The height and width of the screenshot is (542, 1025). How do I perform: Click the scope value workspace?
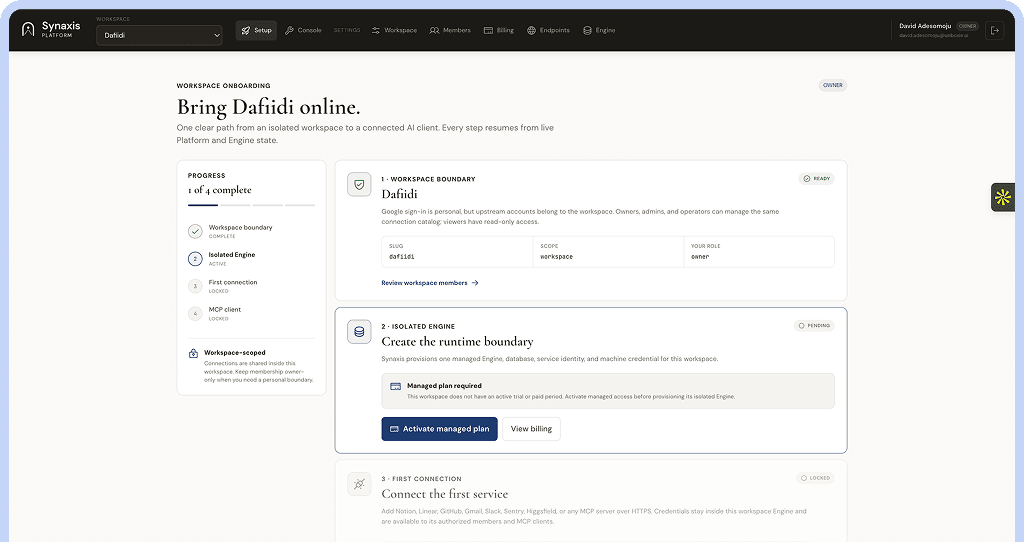coord(556,257)
